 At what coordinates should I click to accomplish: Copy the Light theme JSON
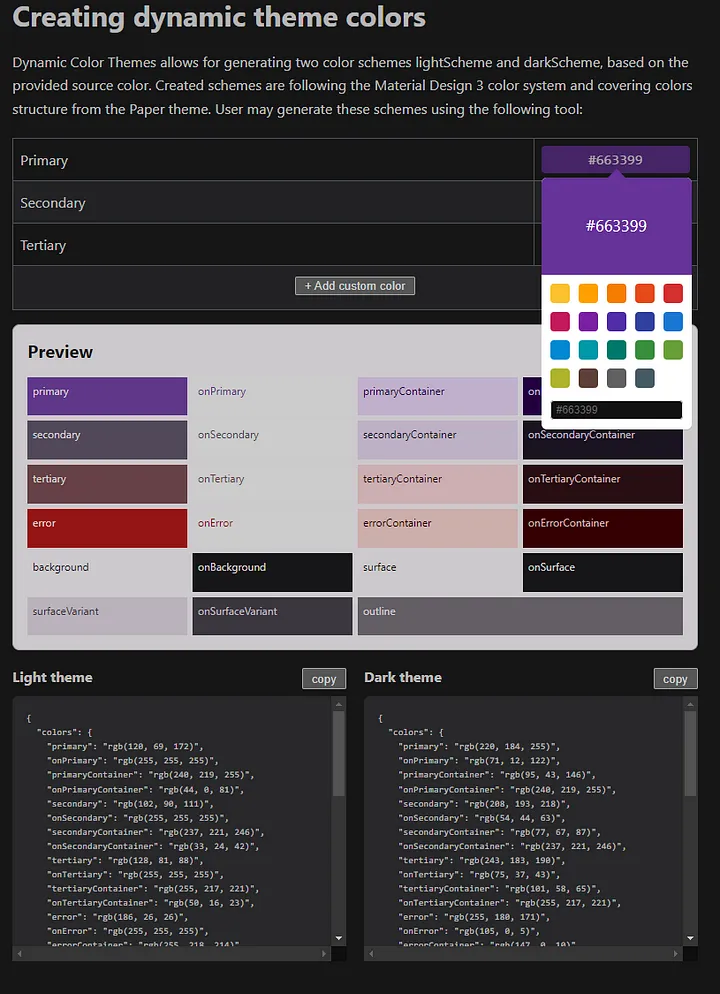click(324, 679)
